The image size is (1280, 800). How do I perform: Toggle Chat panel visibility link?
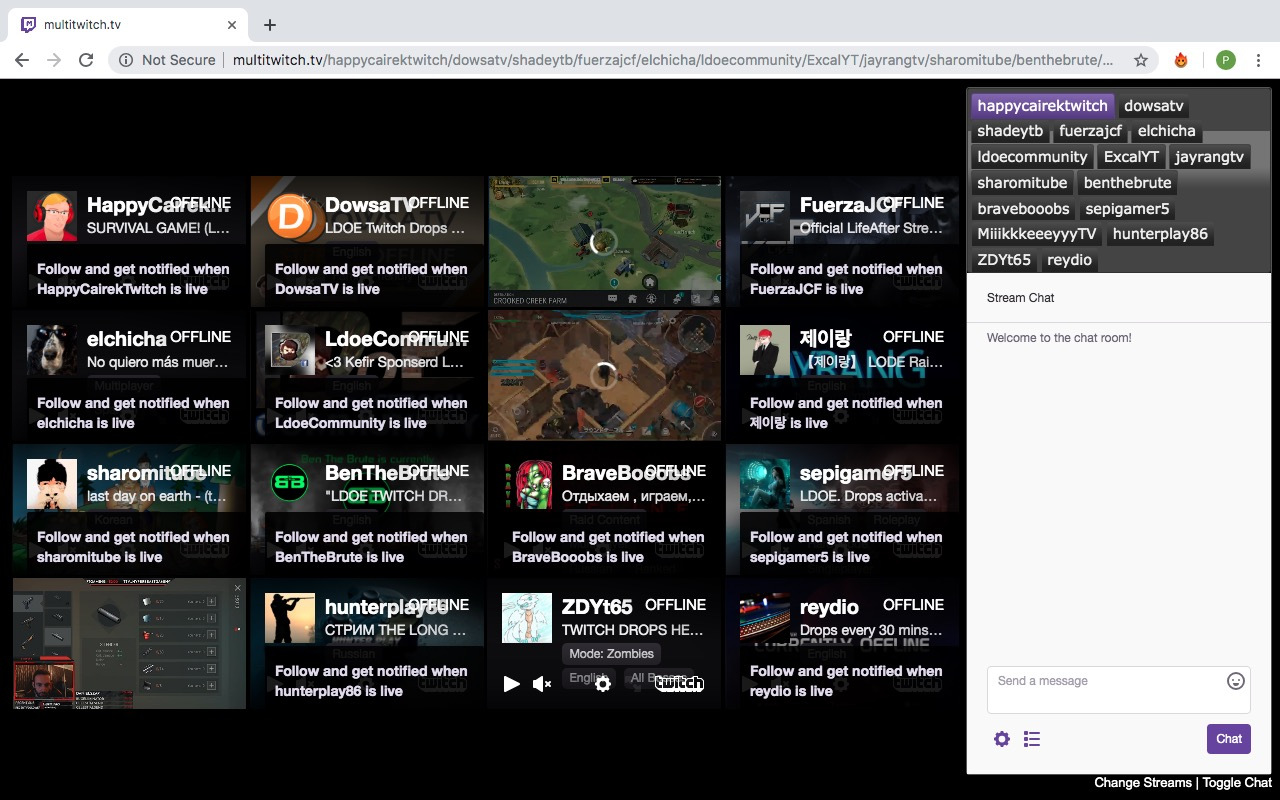pyautogui.click(x=1237, y=783)
